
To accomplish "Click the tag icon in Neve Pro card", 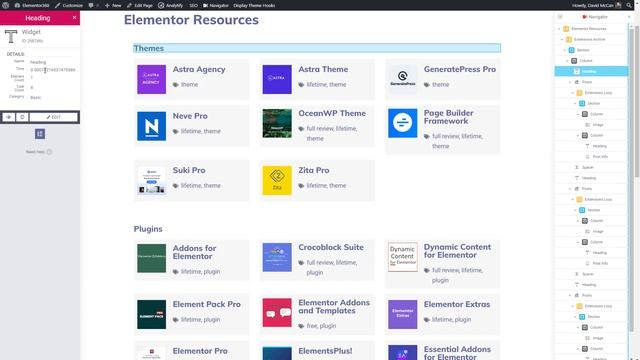I will pos(176,131).
